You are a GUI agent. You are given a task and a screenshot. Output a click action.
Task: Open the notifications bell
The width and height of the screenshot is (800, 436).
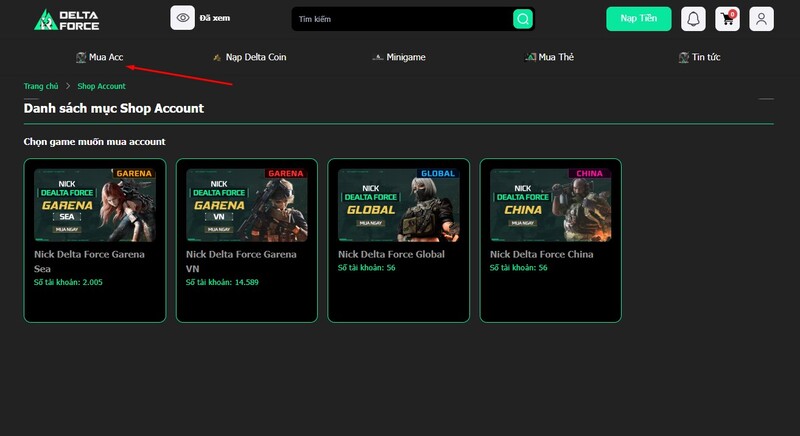coord(693,19)
